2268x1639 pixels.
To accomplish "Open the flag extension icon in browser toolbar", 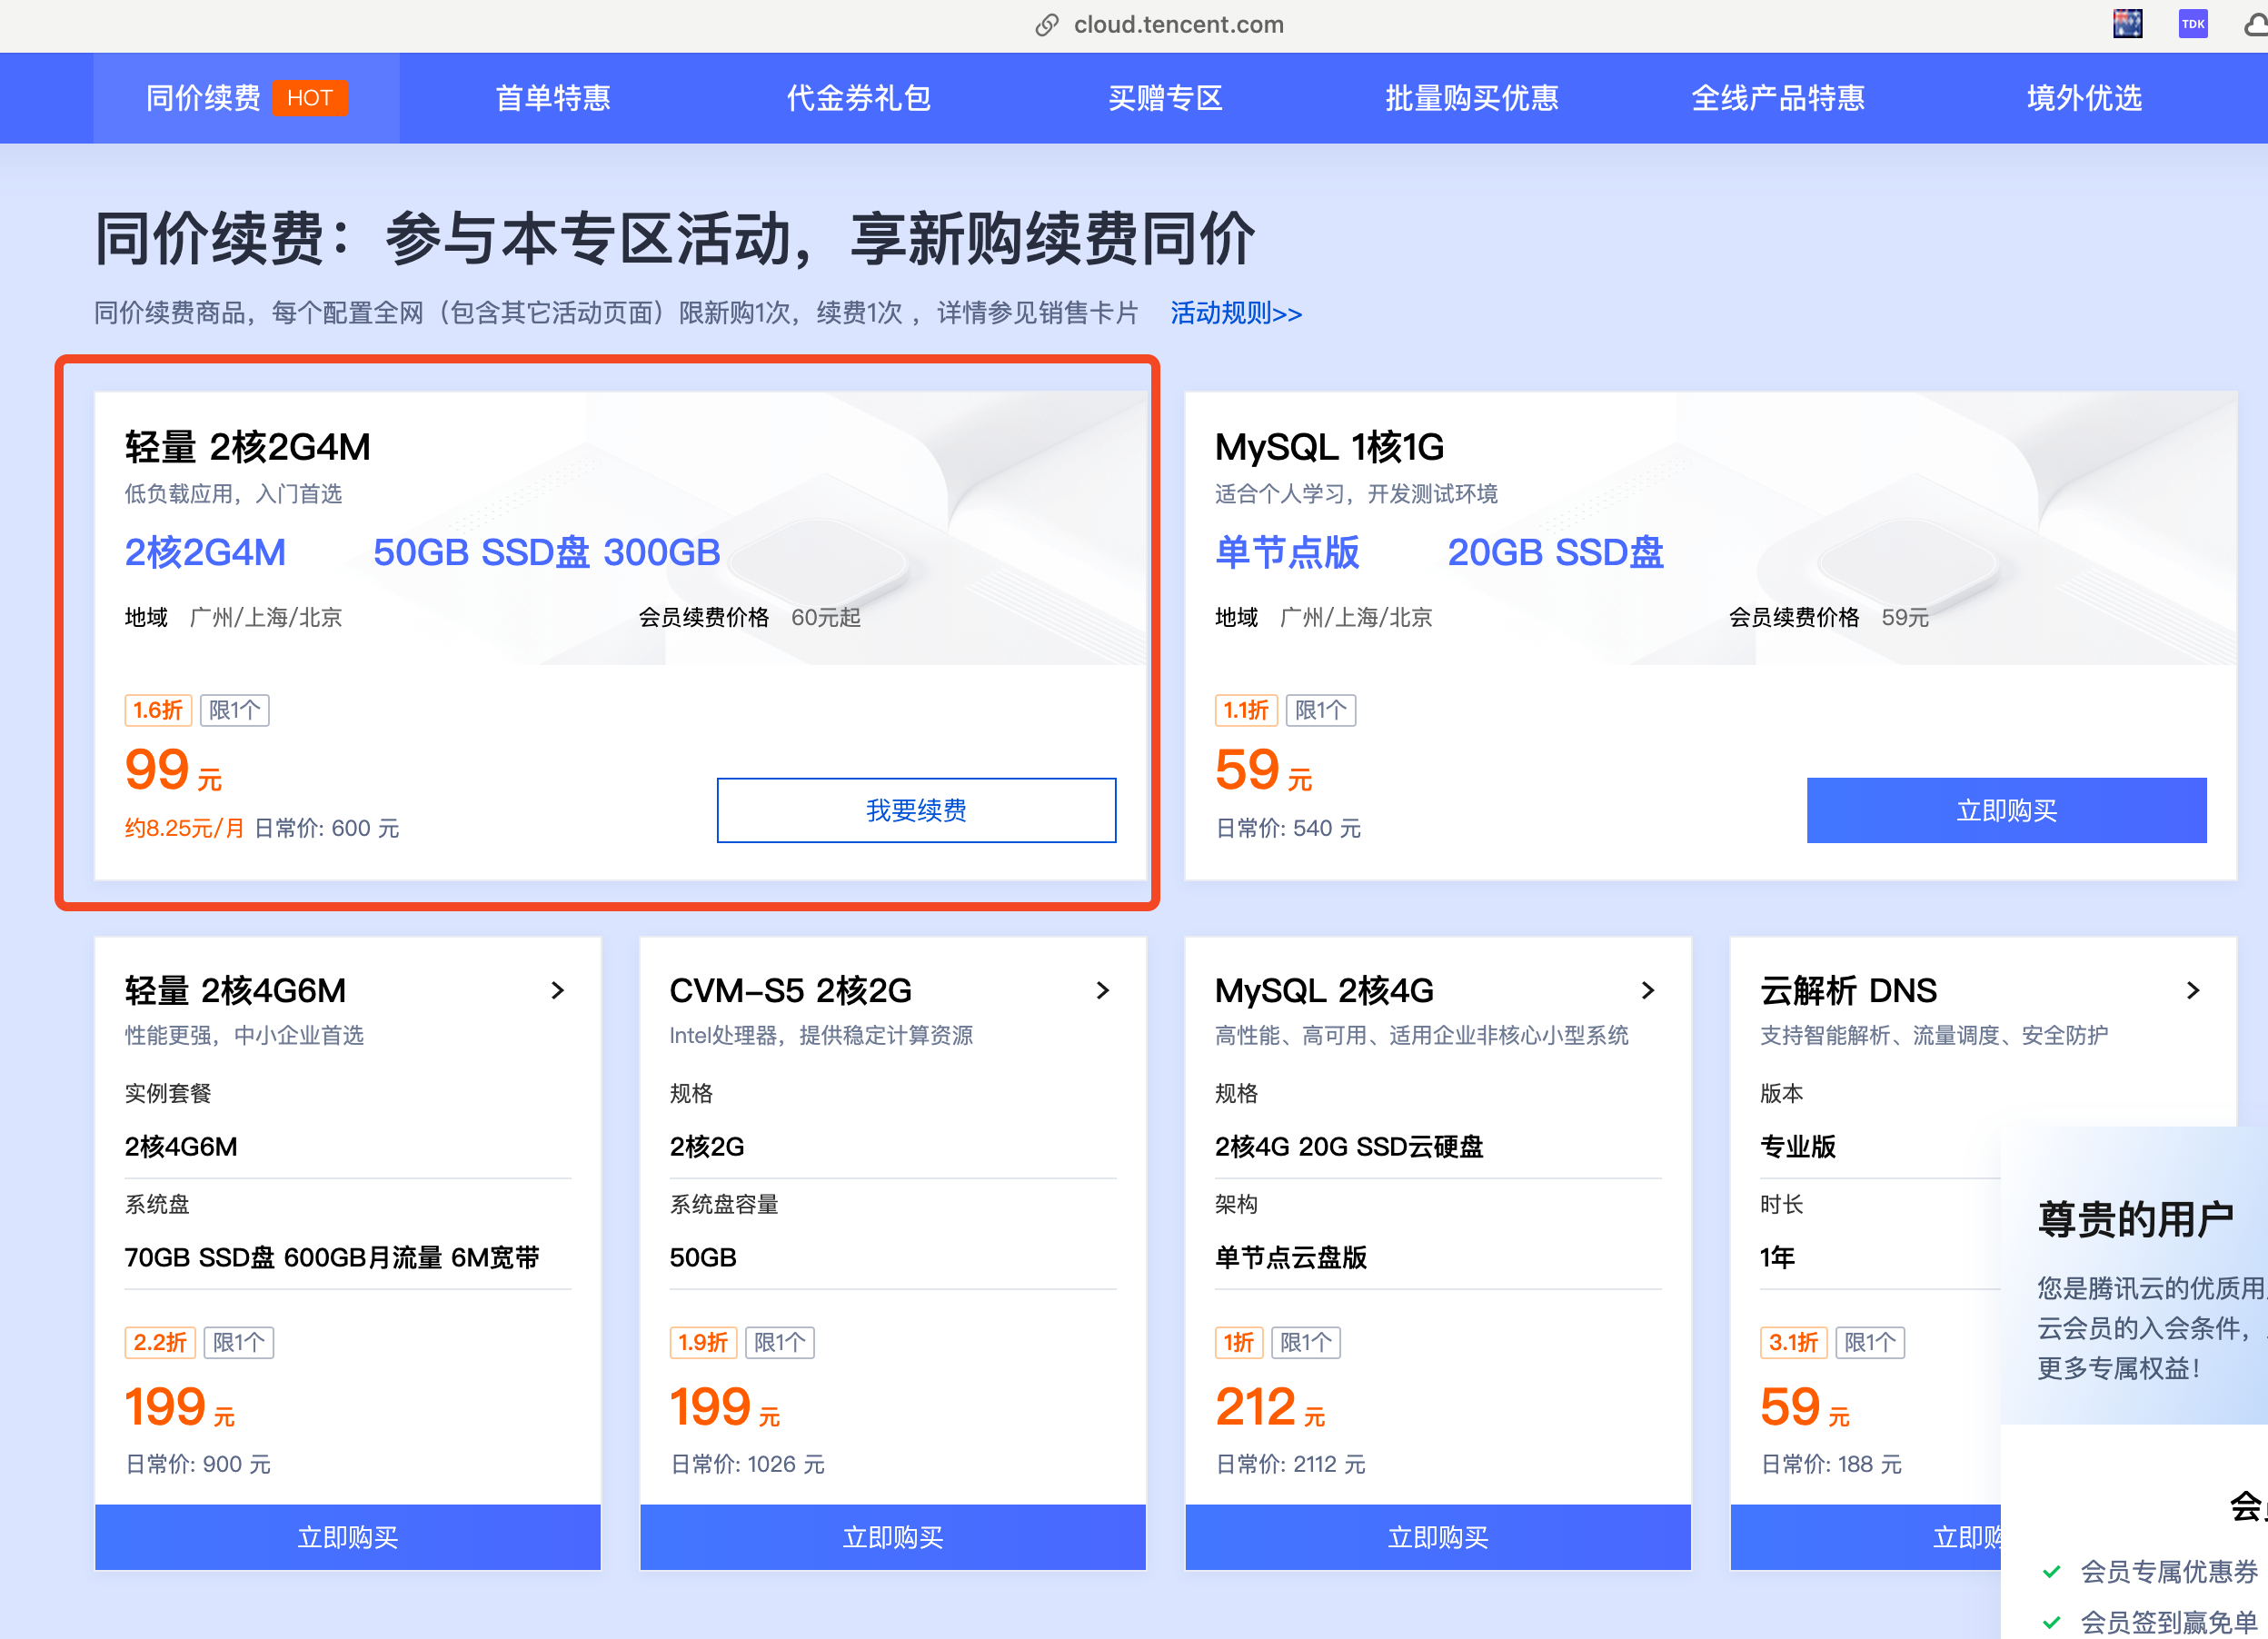I will click(x=2127, y=23).
